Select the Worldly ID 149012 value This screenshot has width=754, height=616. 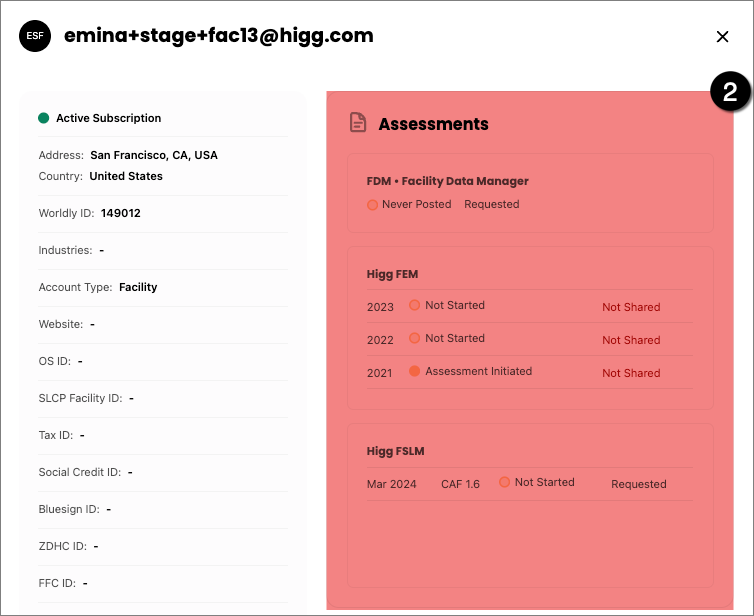[x=121, y=213]
